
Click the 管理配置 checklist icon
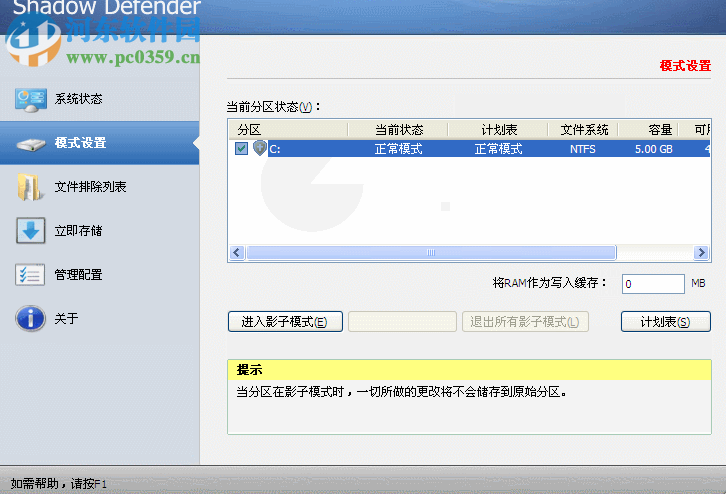pyautogui.click(x=30, y=275)
